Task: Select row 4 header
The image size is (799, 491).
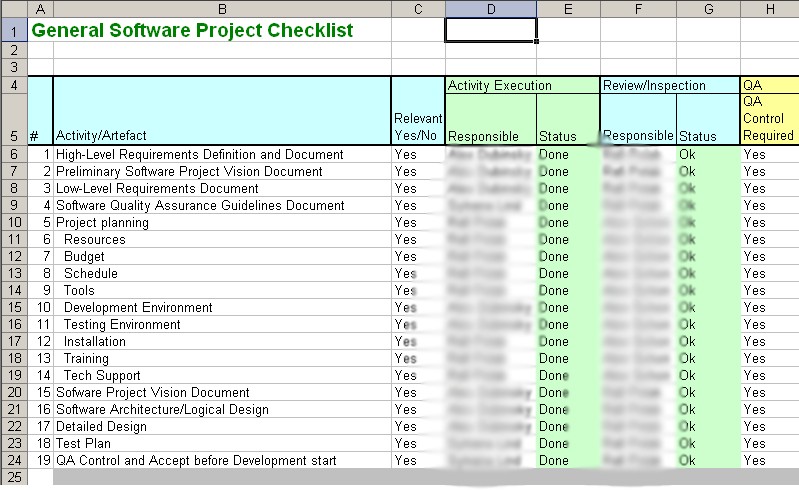Action: coord(14,85)
